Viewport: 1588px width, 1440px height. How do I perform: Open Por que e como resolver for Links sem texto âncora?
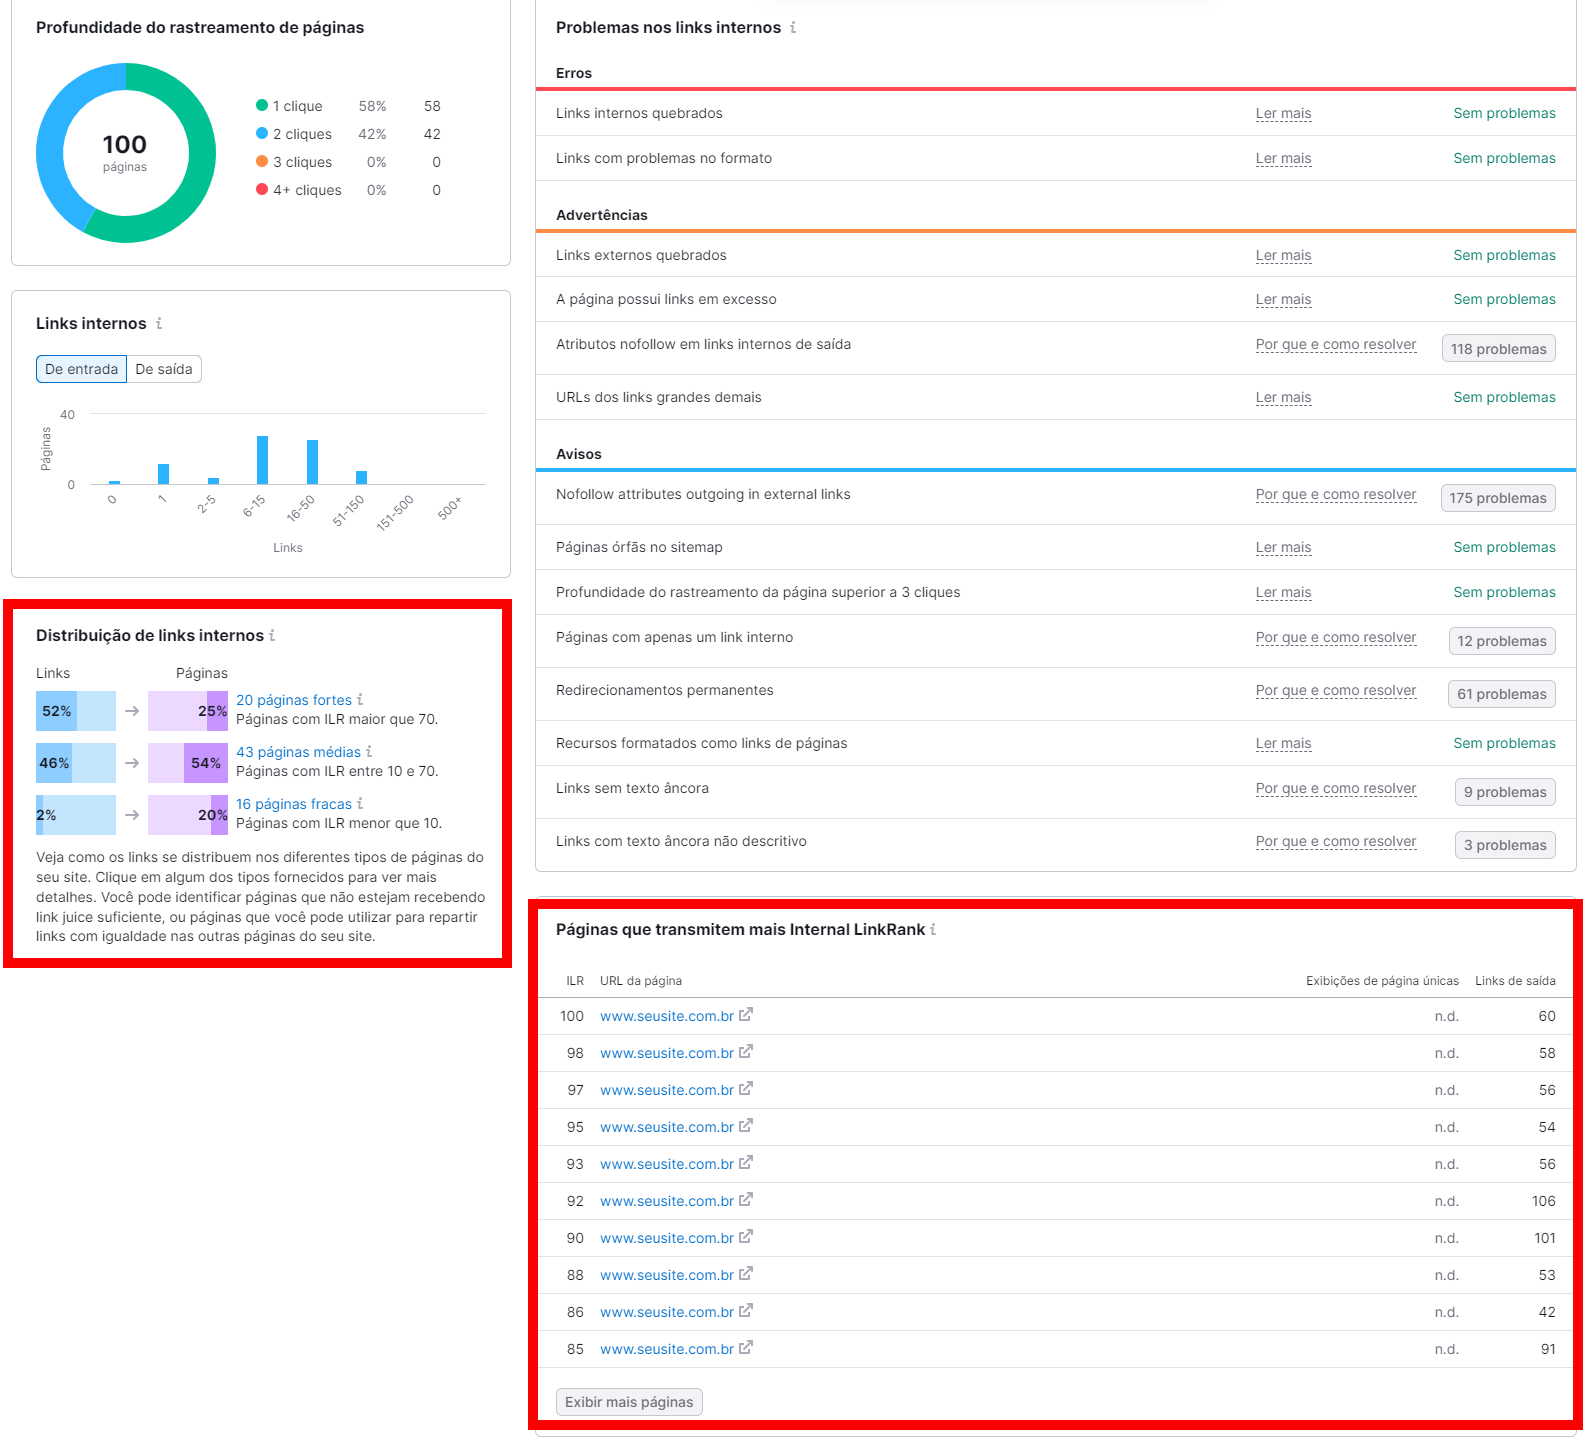coord(1336,789)
